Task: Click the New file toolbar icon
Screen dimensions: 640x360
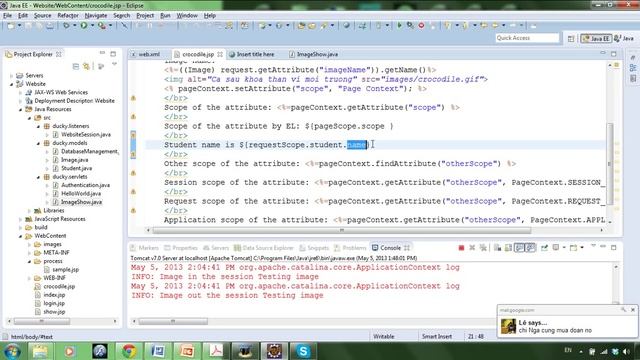Action: pos(11,25)
